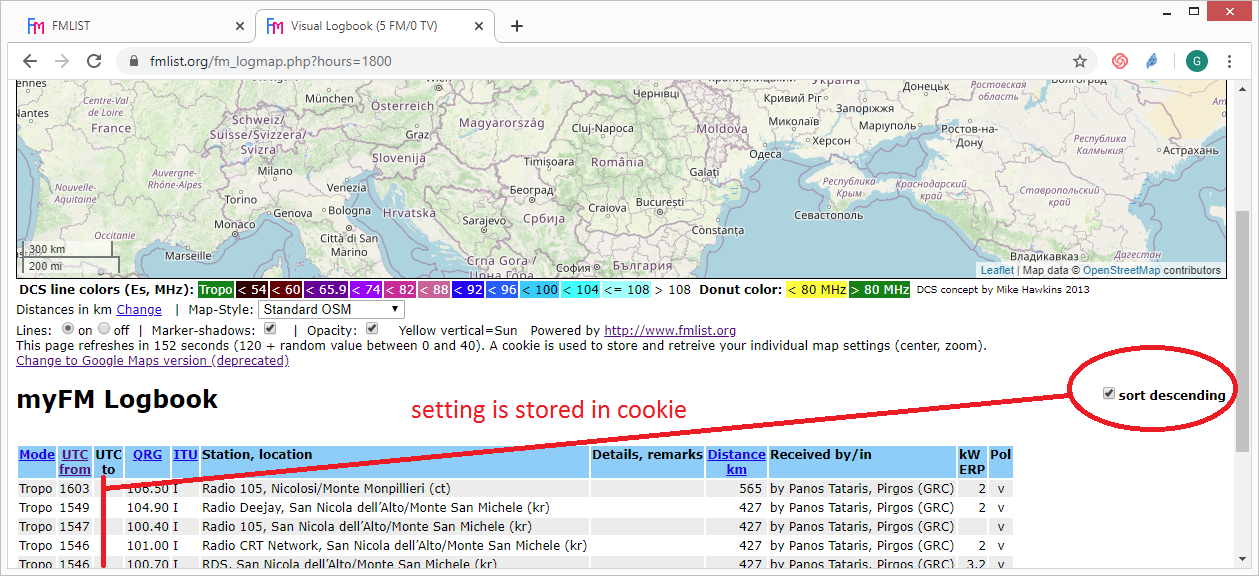Turn map lines on
This screenshot has height=576, width=1259.
click(69, 329)
